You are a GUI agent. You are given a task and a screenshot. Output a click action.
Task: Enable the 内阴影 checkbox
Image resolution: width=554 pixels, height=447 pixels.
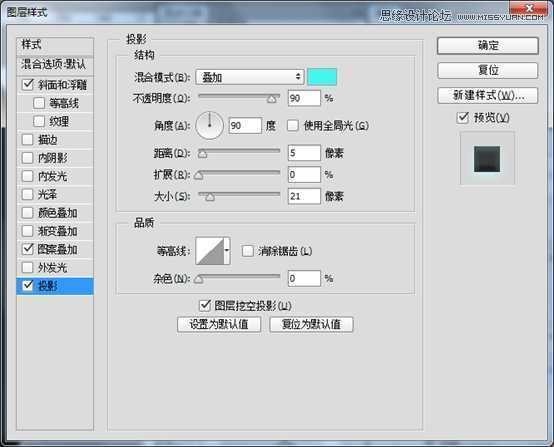coord(28,158)
